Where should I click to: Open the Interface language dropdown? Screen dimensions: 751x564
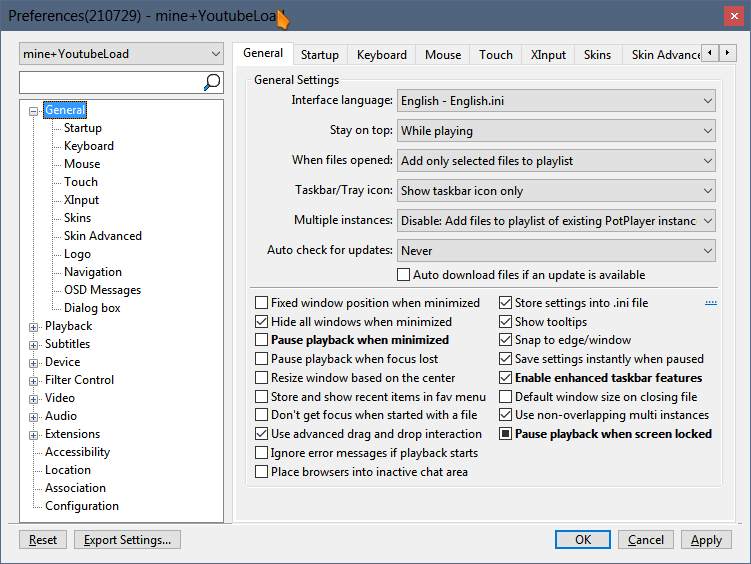[x=556, y=101]
